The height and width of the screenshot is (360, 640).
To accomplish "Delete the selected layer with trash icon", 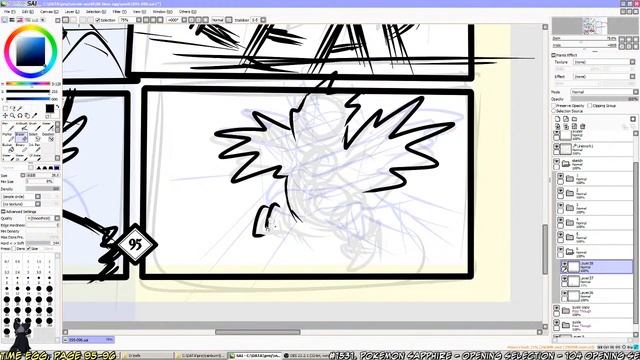I will pyautogui.click(x=582, y=127).
